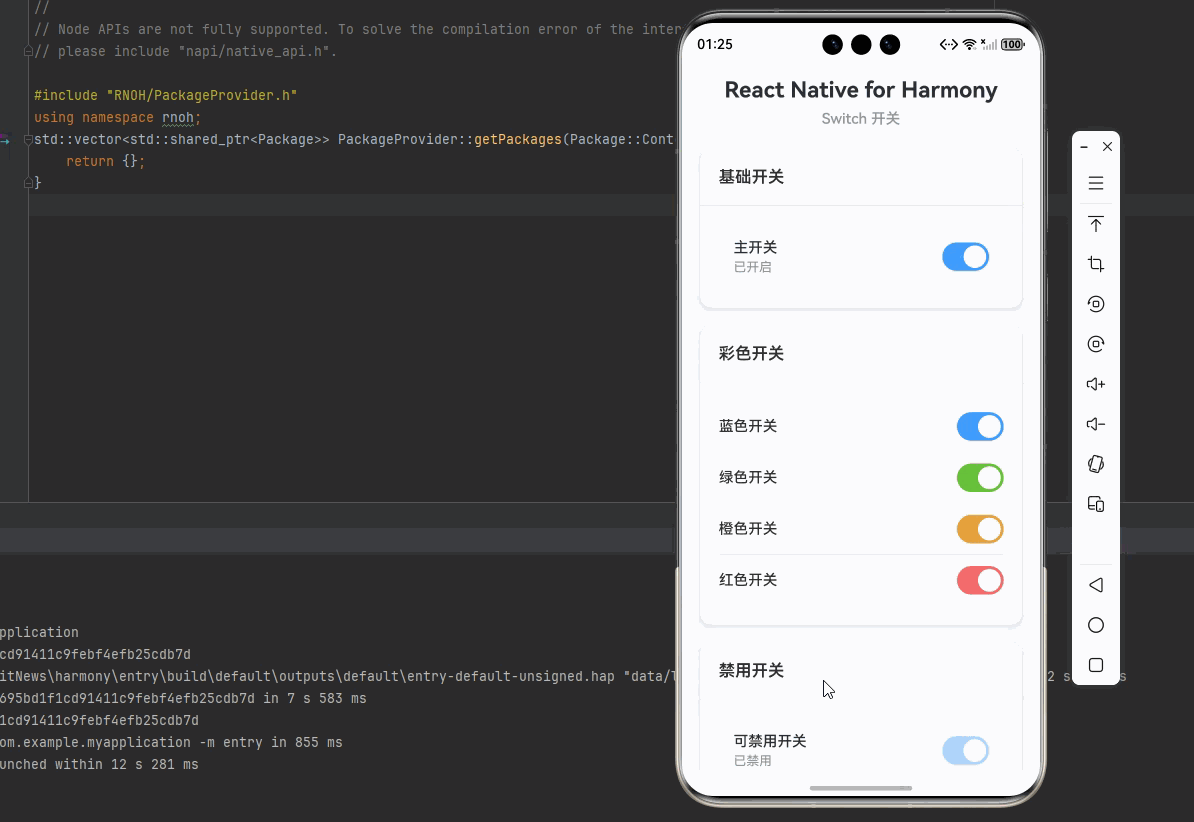Click the rnoh namespace identifier
This screenshot has width=1194, height=822.
pyautogui.click(x=177, y=117)
